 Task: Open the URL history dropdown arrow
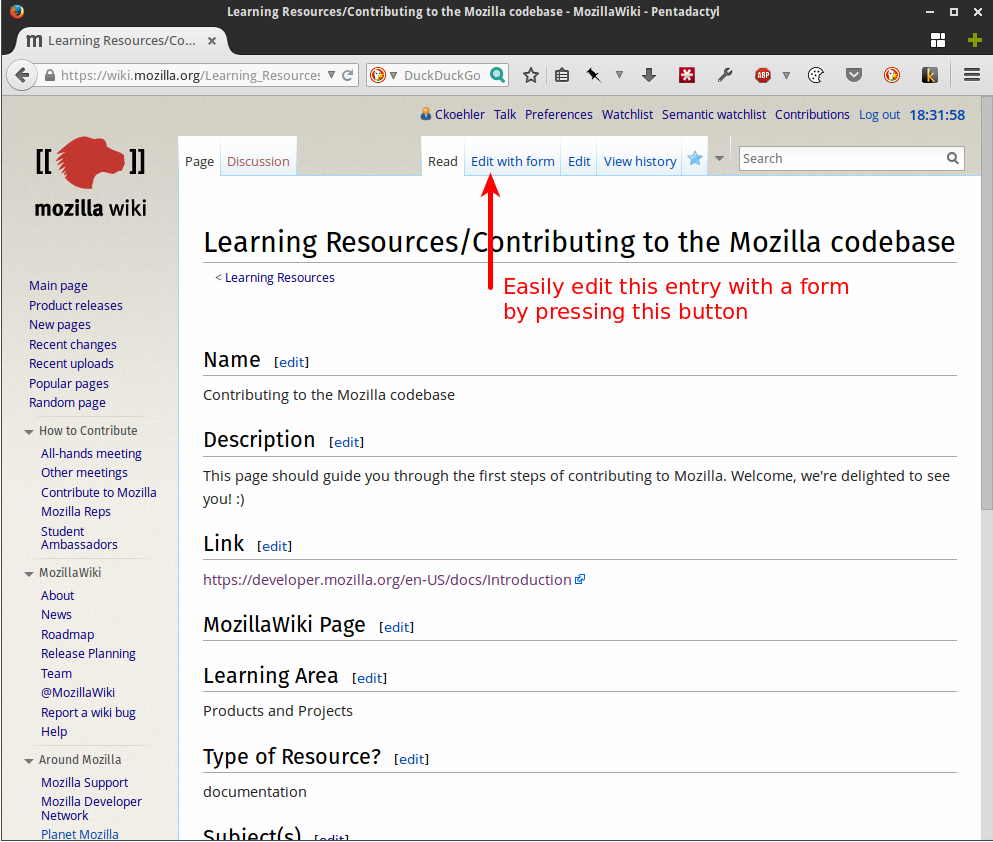pos(331,75)
